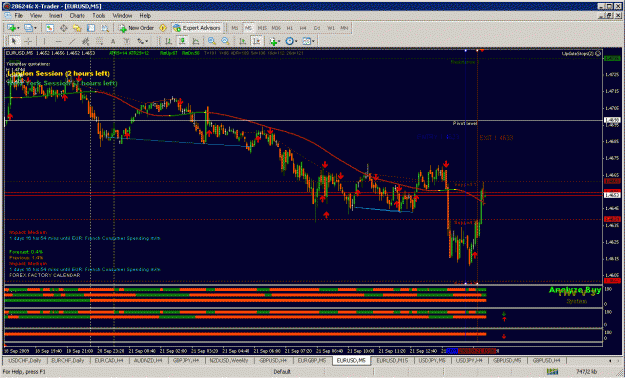Select the Trendline drawing tool
The height and width of the screenshot is (378, 625).
(x=72, y=41)
